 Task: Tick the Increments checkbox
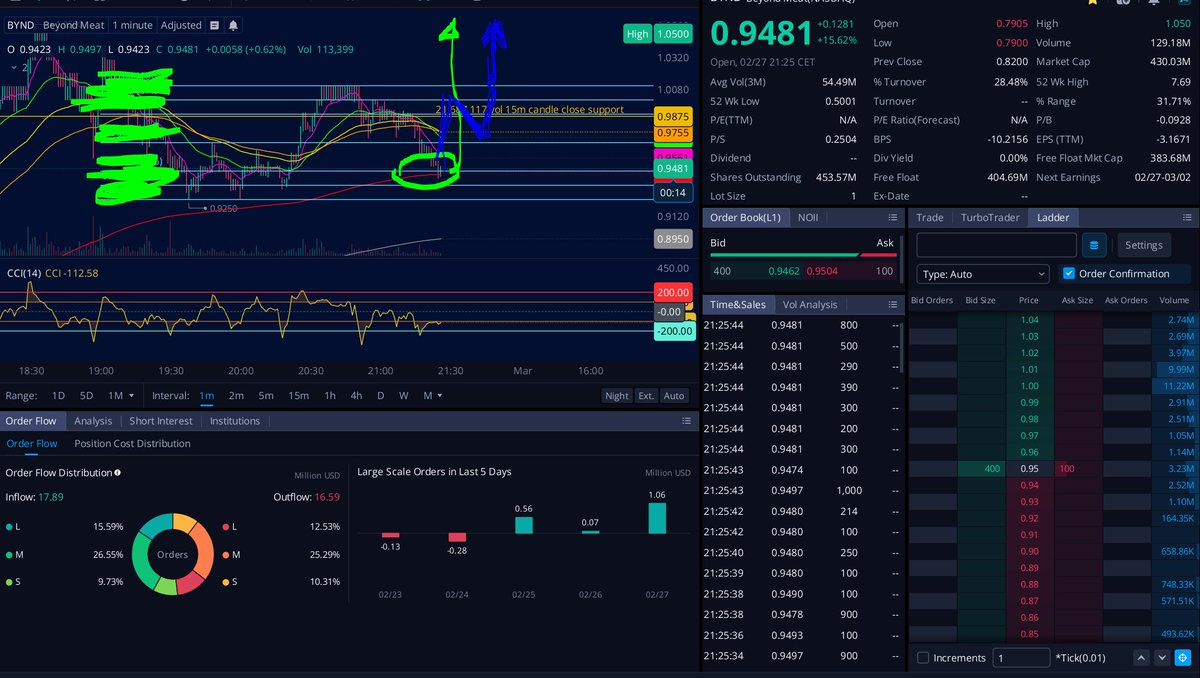pos(923,658)
